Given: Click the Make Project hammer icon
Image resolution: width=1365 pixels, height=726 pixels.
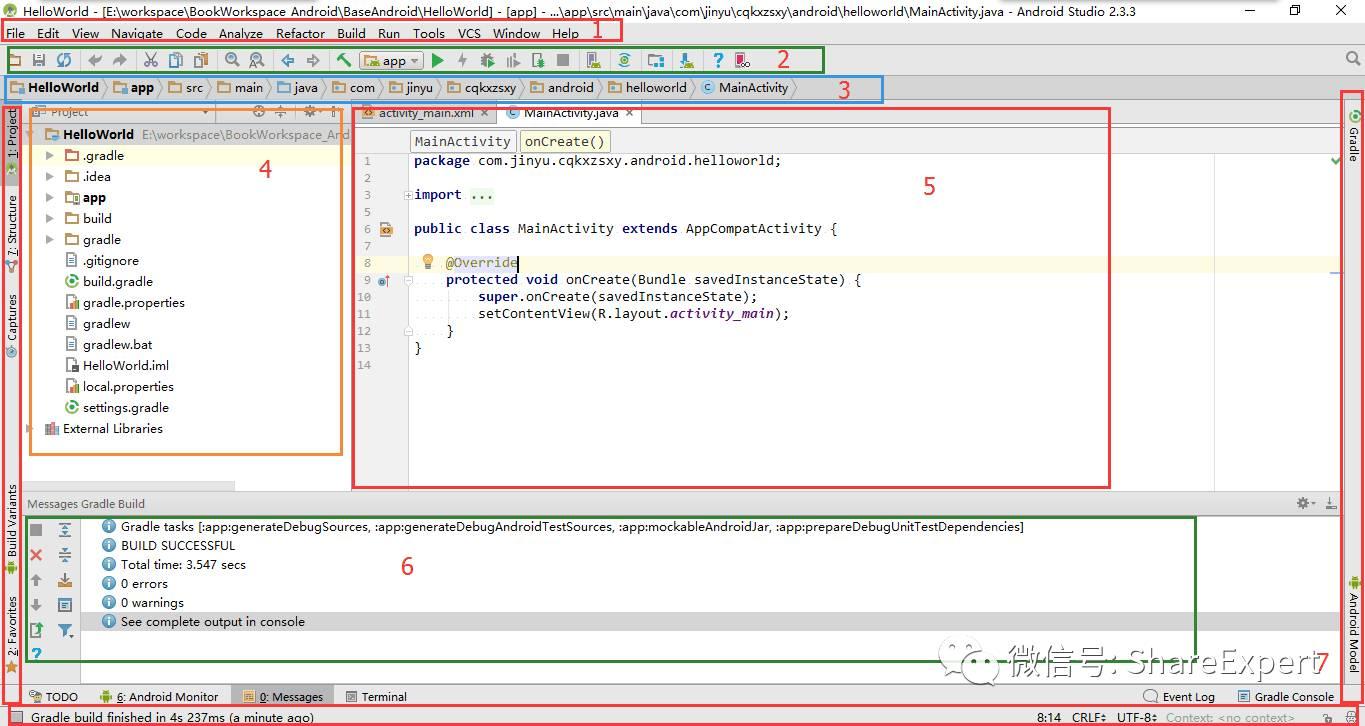Looking at the screenshot, I should click(x=344, y=61).
